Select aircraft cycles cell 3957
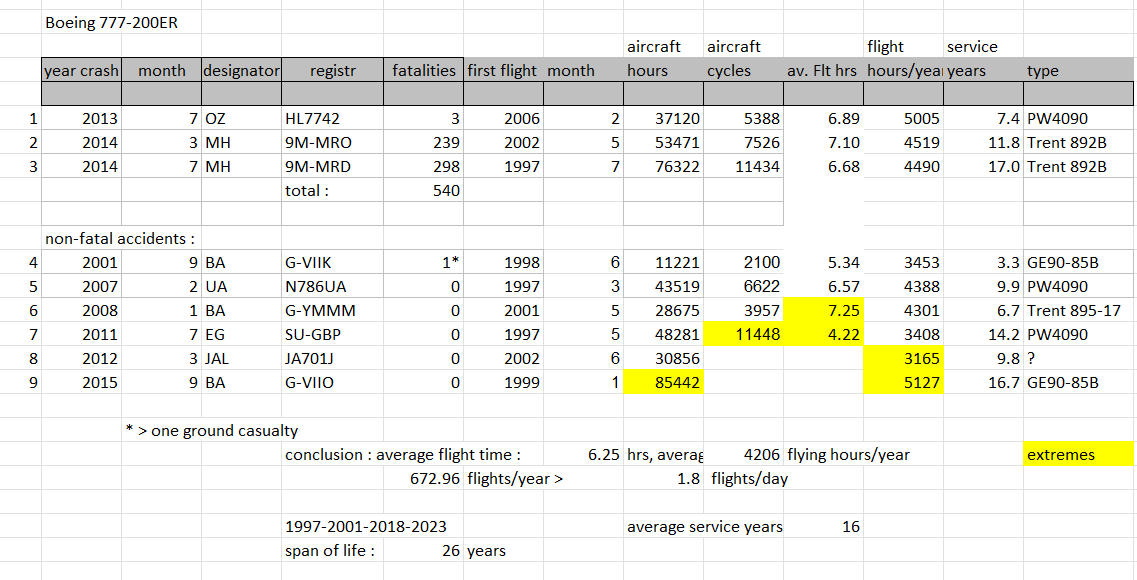 click(x=743, y=310)
